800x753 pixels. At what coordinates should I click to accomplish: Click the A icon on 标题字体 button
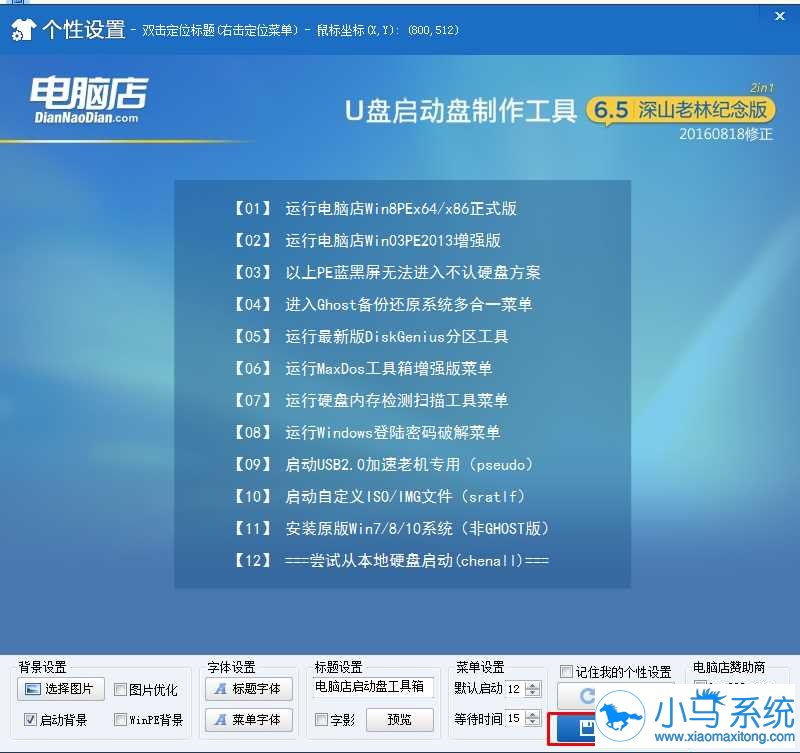click(x=220, y=689)
